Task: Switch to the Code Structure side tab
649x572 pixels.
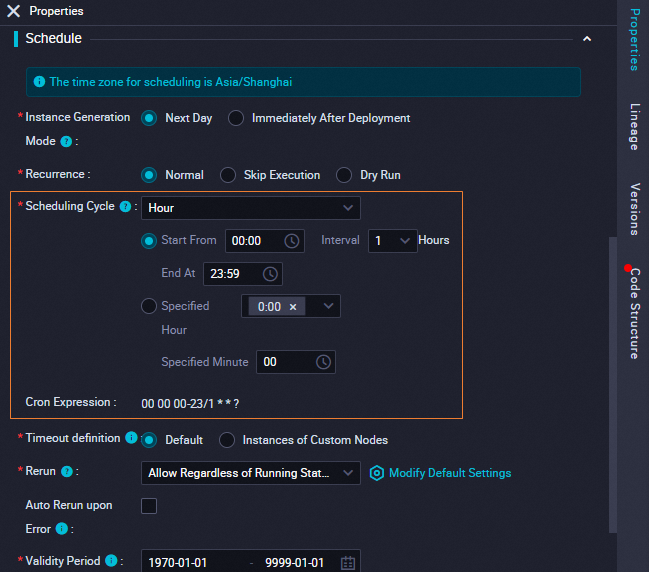Action: coord(635,313)
